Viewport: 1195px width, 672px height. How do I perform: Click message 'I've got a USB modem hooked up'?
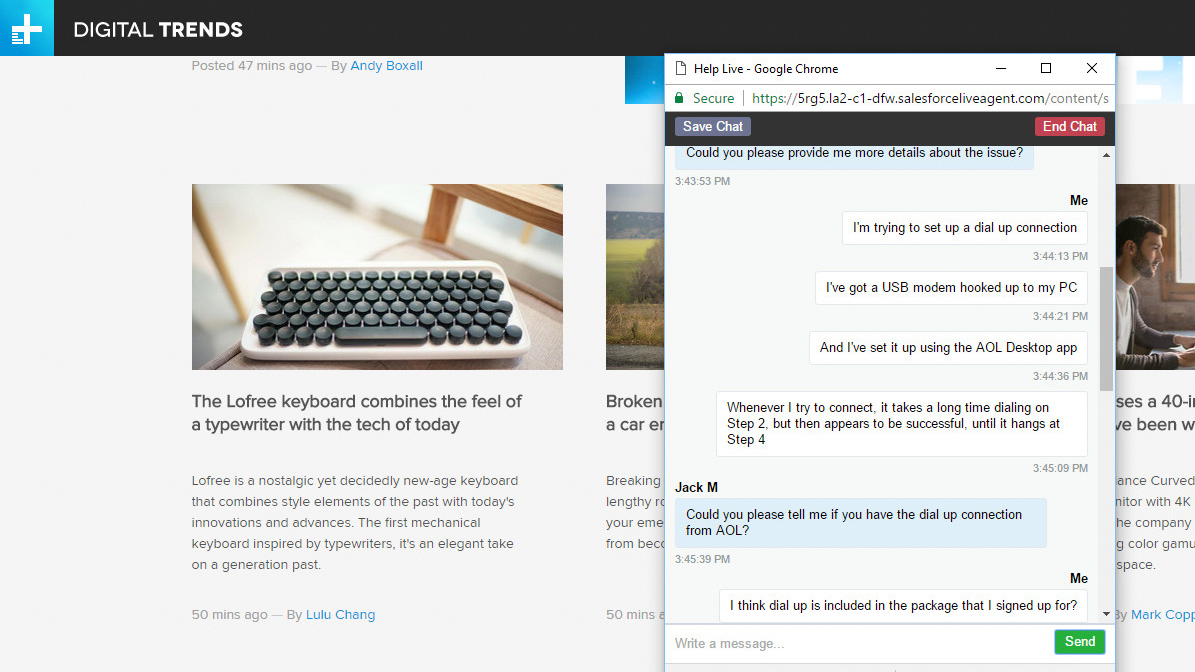tap(951, 288)
